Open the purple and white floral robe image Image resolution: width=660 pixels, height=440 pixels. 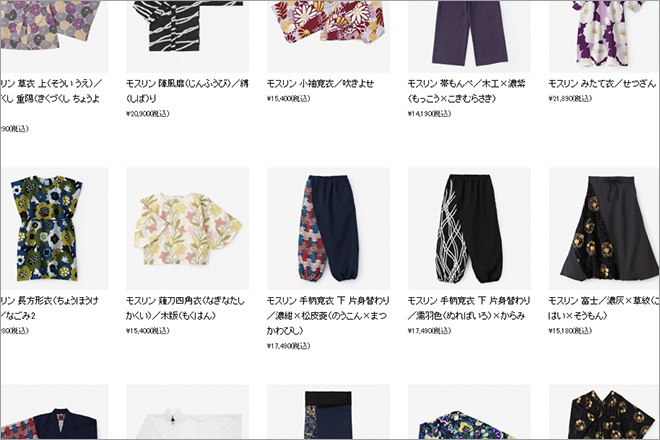click(604, 37)
